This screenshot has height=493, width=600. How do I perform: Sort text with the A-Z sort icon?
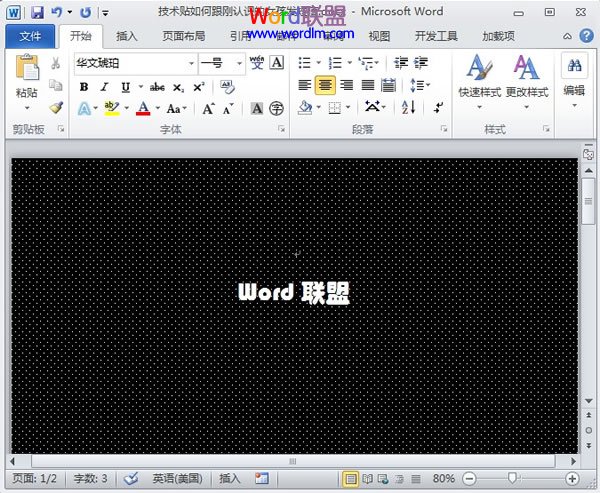coord(408,108)
